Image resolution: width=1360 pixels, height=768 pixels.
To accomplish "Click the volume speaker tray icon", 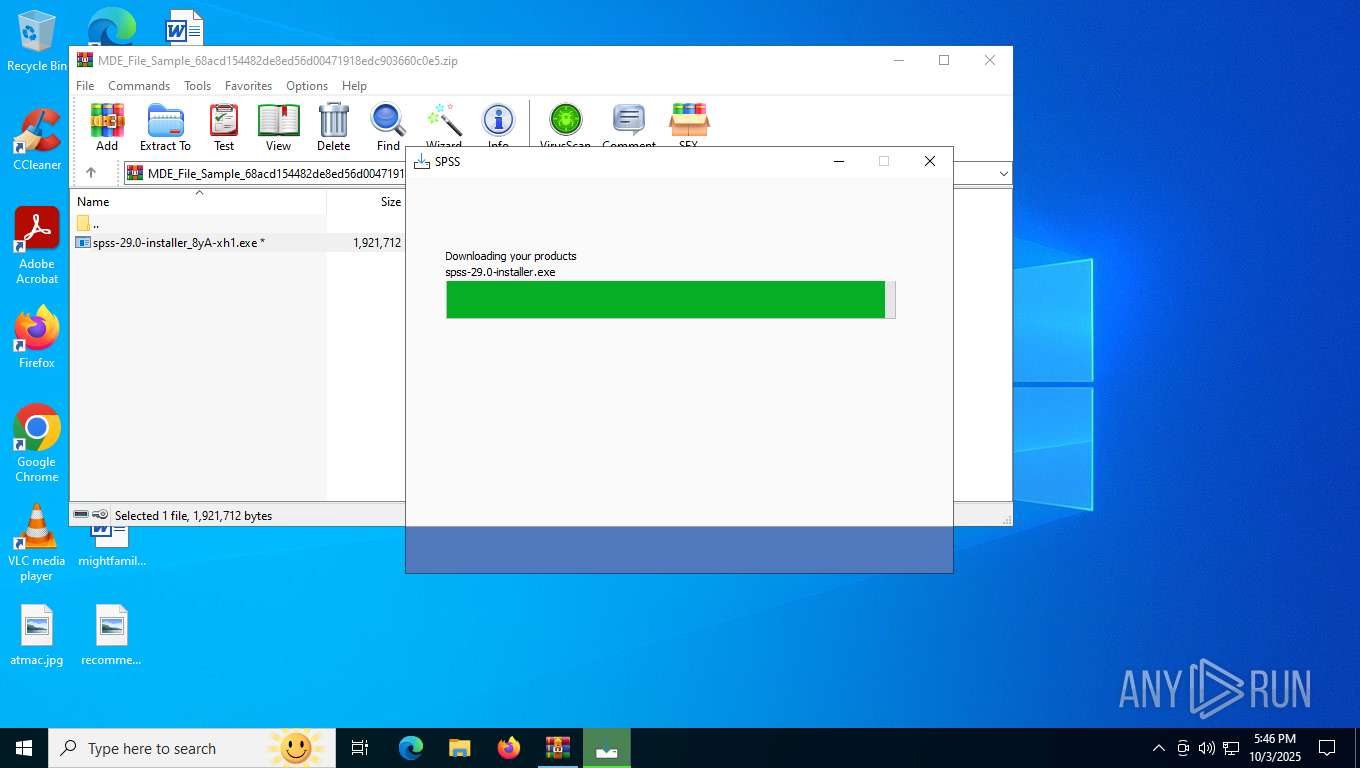I will point(1207,748).
